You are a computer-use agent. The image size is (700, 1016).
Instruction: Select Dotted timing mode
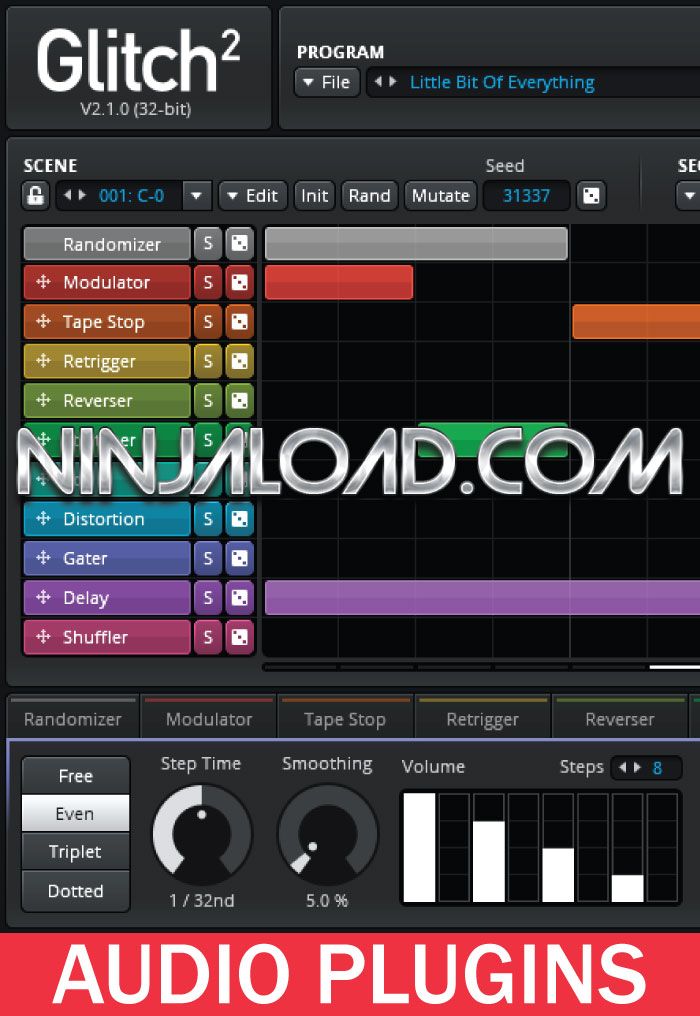click(x=76, y=891)
